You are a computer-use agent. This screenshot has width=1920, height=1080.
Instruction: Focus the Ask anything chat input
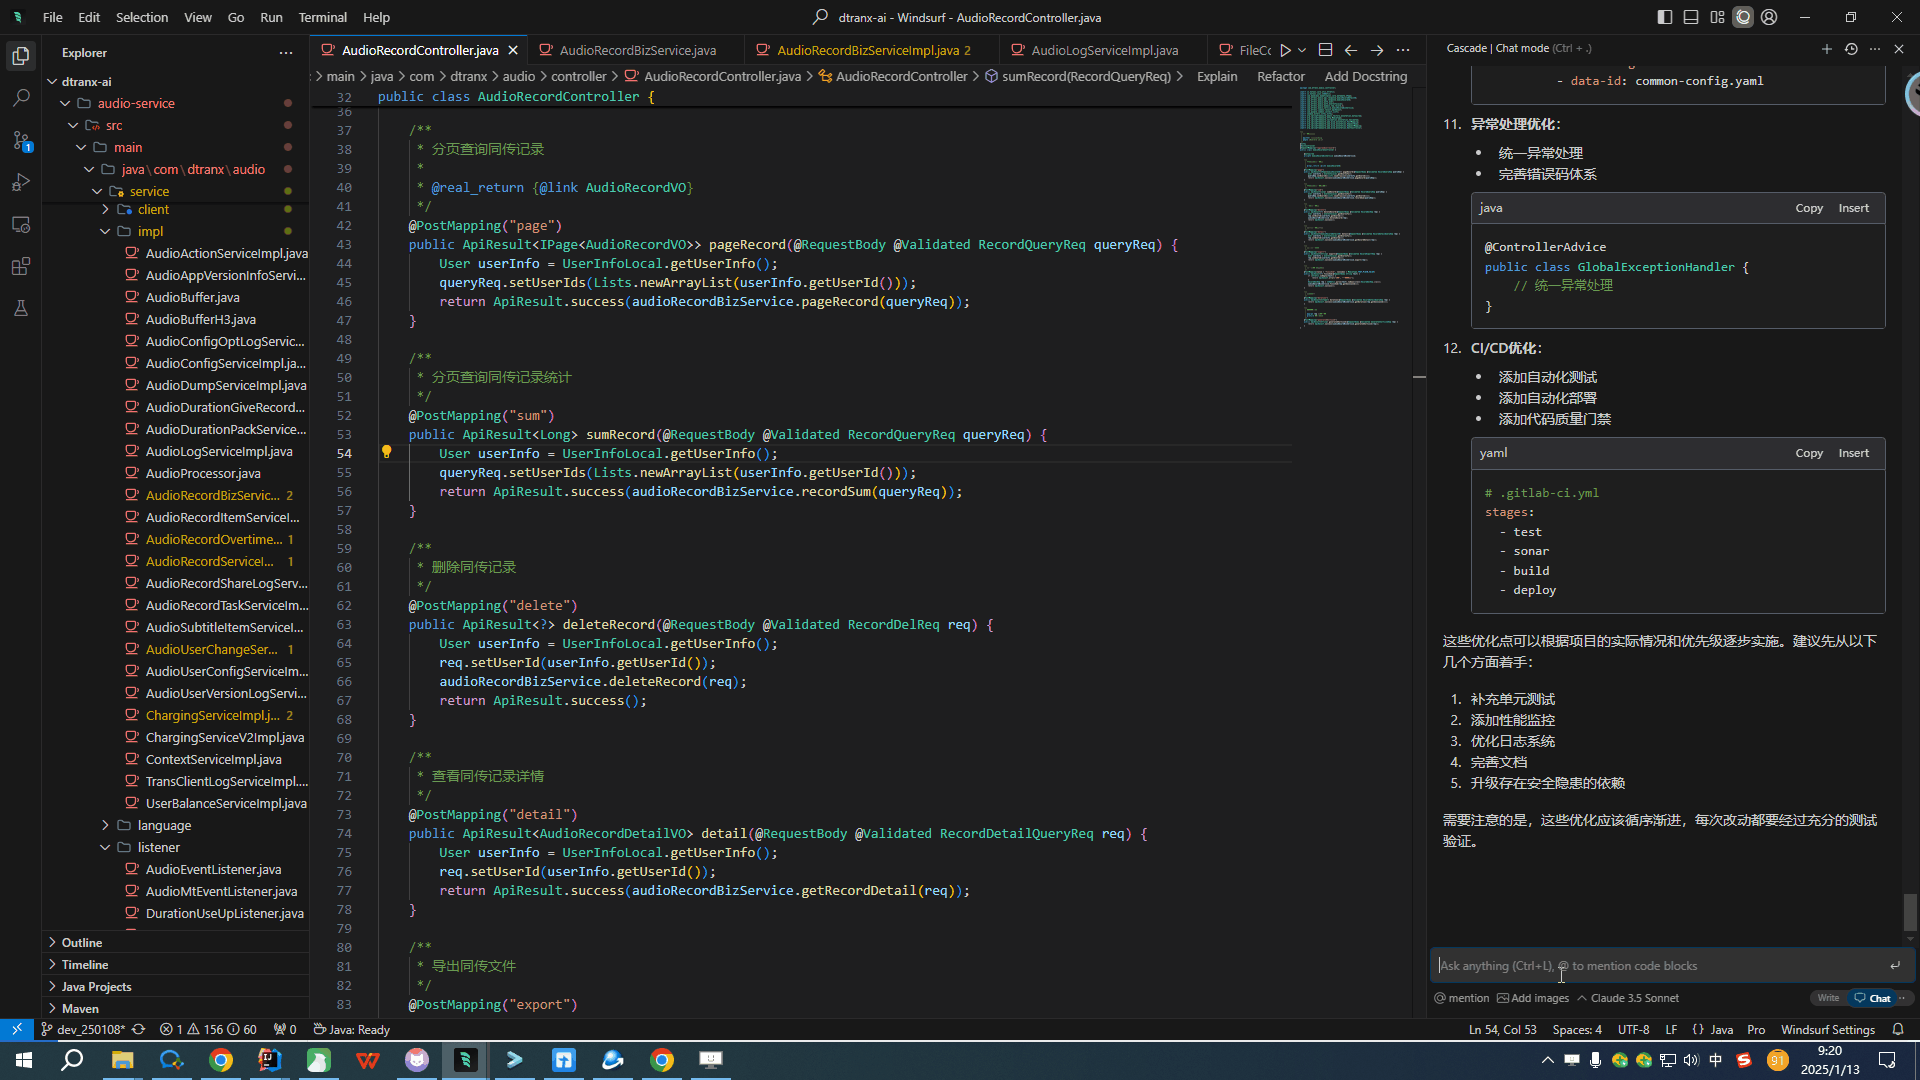1660,966
